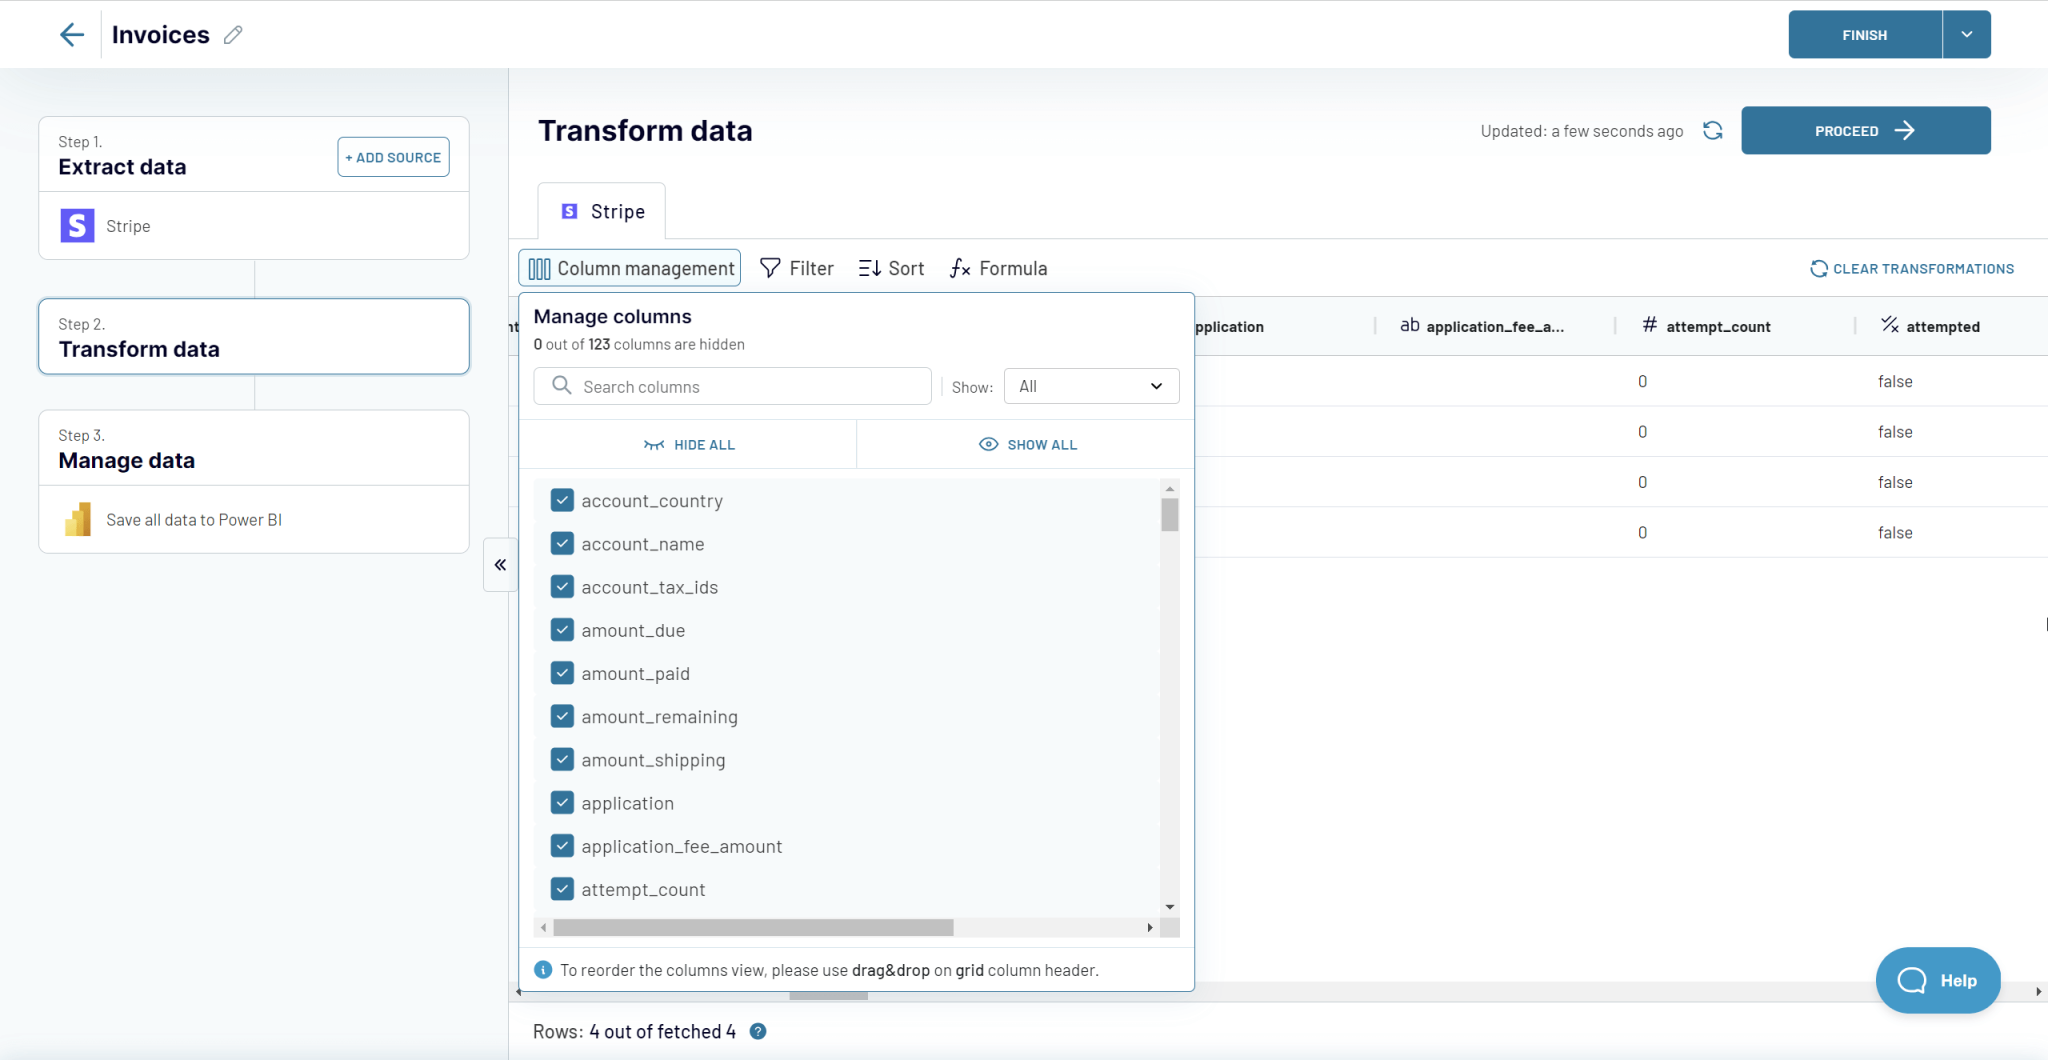2048x1060 pixels.
Task: Edit the Invoices title with the pencil icon
Action: [234, 34]
